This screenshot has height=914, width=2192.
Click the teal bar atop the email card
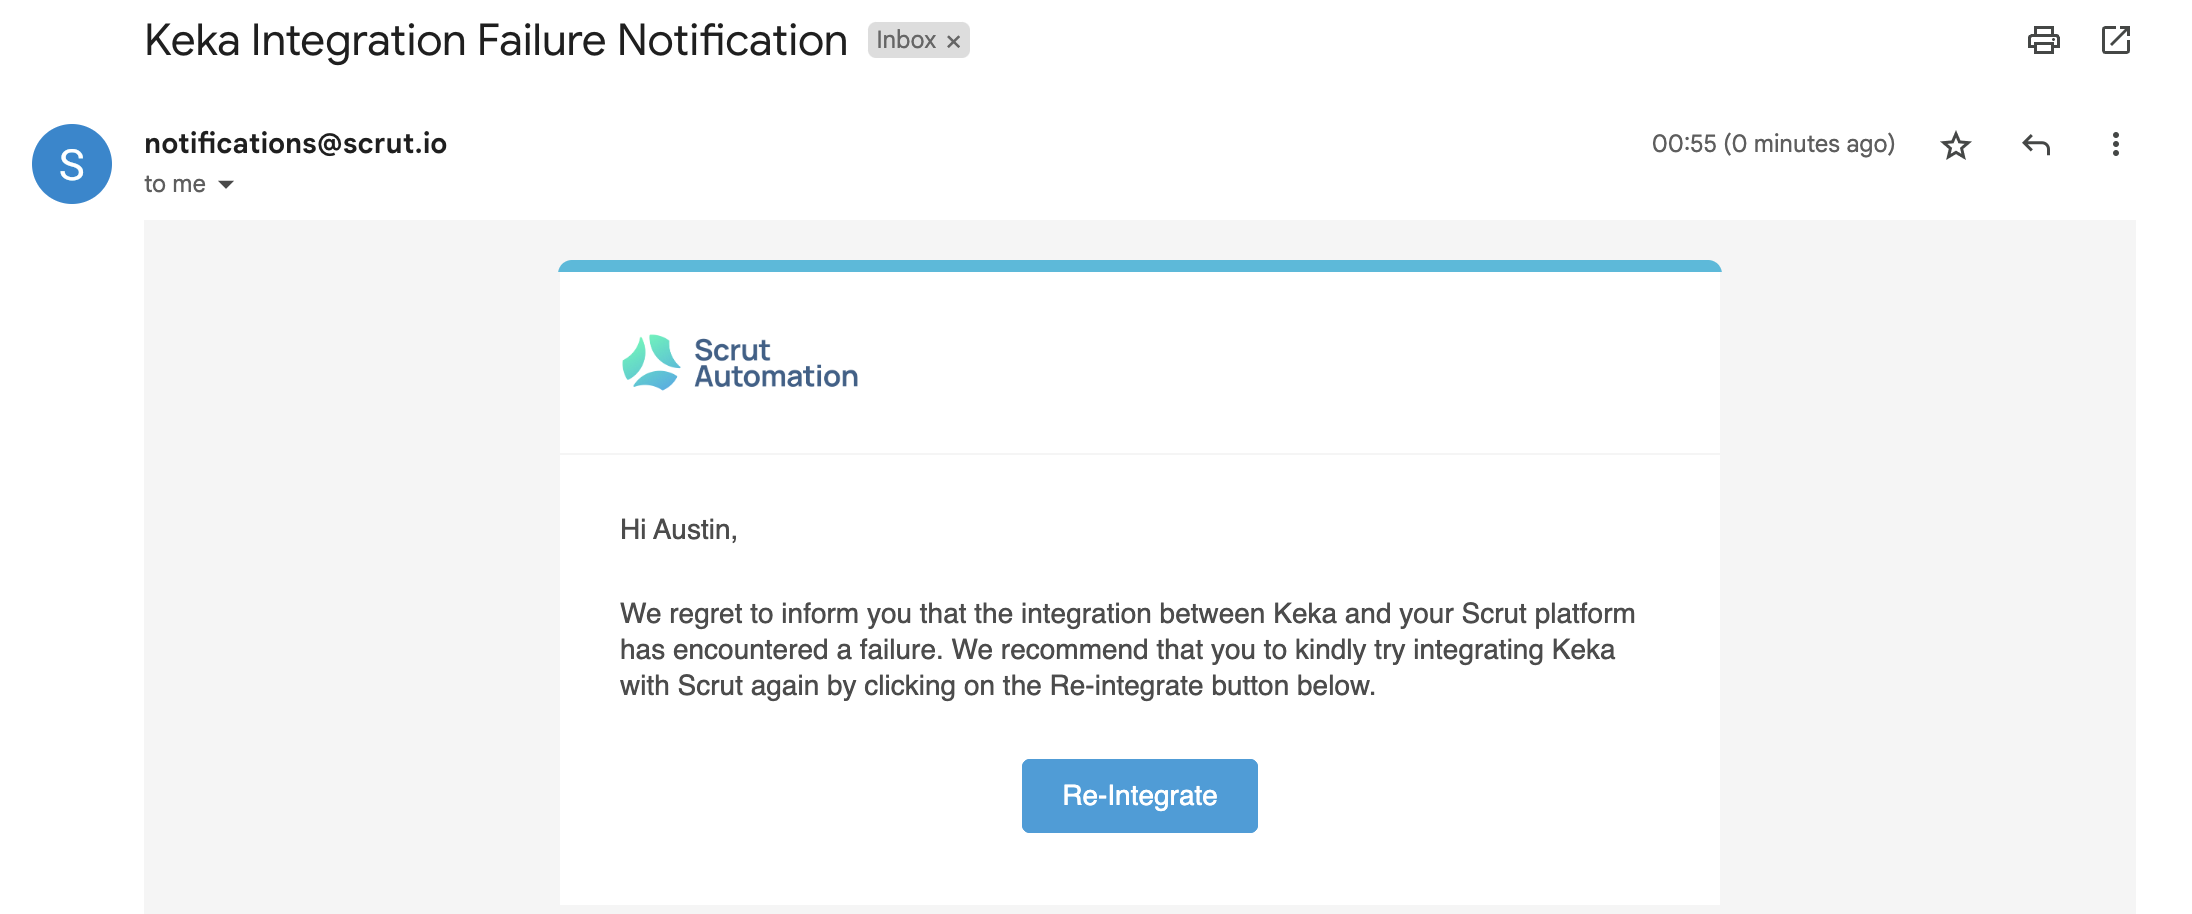click(1139, 266)
